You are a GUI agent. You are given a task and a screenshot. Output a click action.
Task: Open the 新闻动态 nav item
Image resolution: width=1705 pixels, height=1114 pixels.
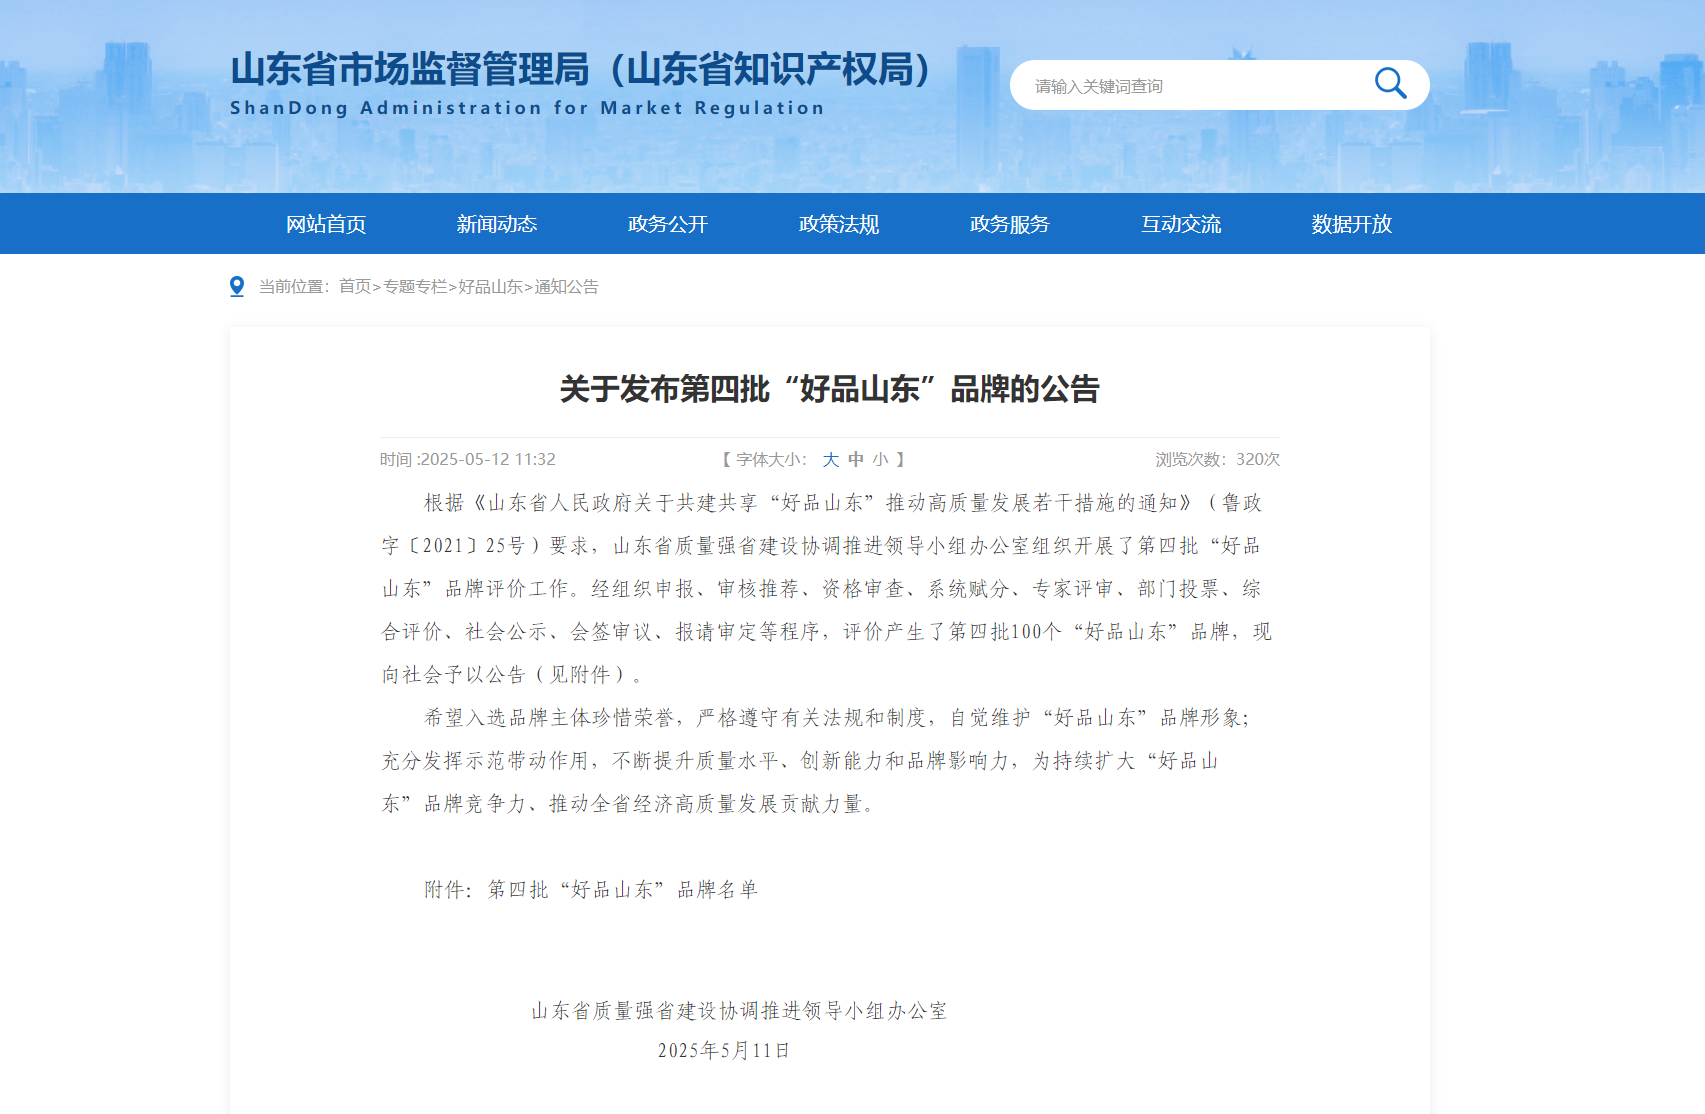(x=497, y=224)
